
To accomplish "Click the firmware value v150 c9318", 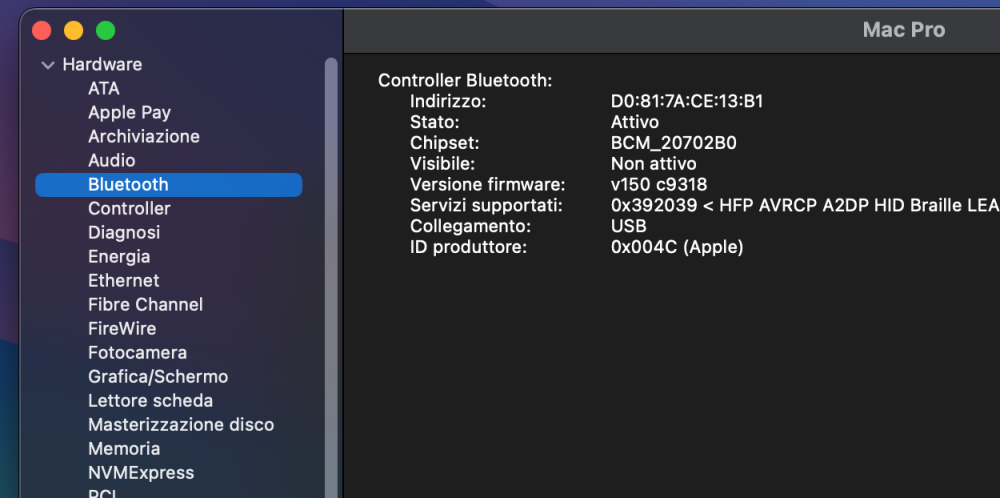I will point(659,185).
